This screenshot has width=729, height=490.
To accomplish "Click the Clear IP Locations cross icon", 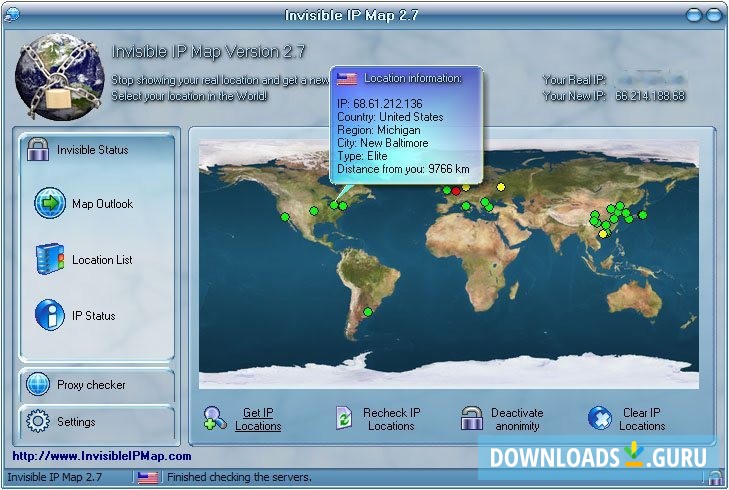I will pos(600,417).
